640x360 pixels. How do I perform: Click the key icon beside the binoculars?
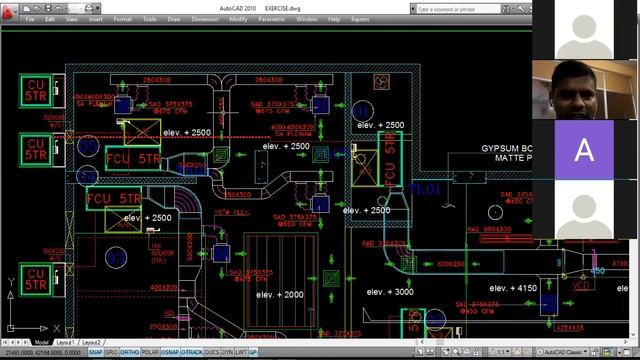click(x=521, y=9)
